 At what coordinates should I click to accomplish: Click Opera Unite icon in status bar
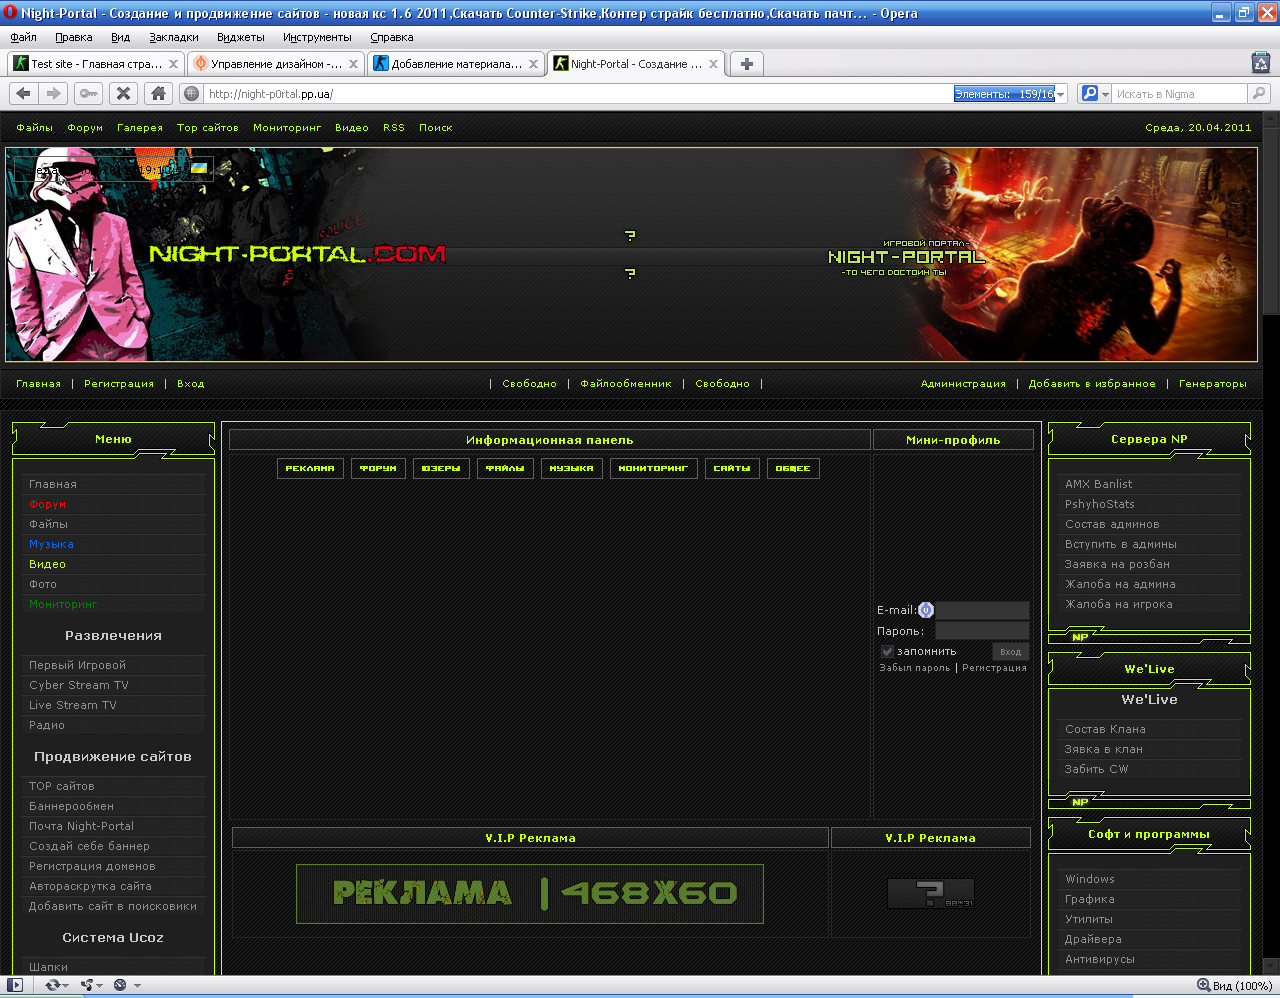point(87,985)
